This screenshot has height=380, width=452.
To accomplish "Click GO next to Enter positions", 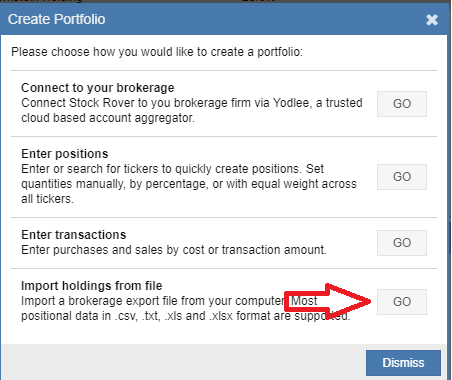I will coord(402,177).
